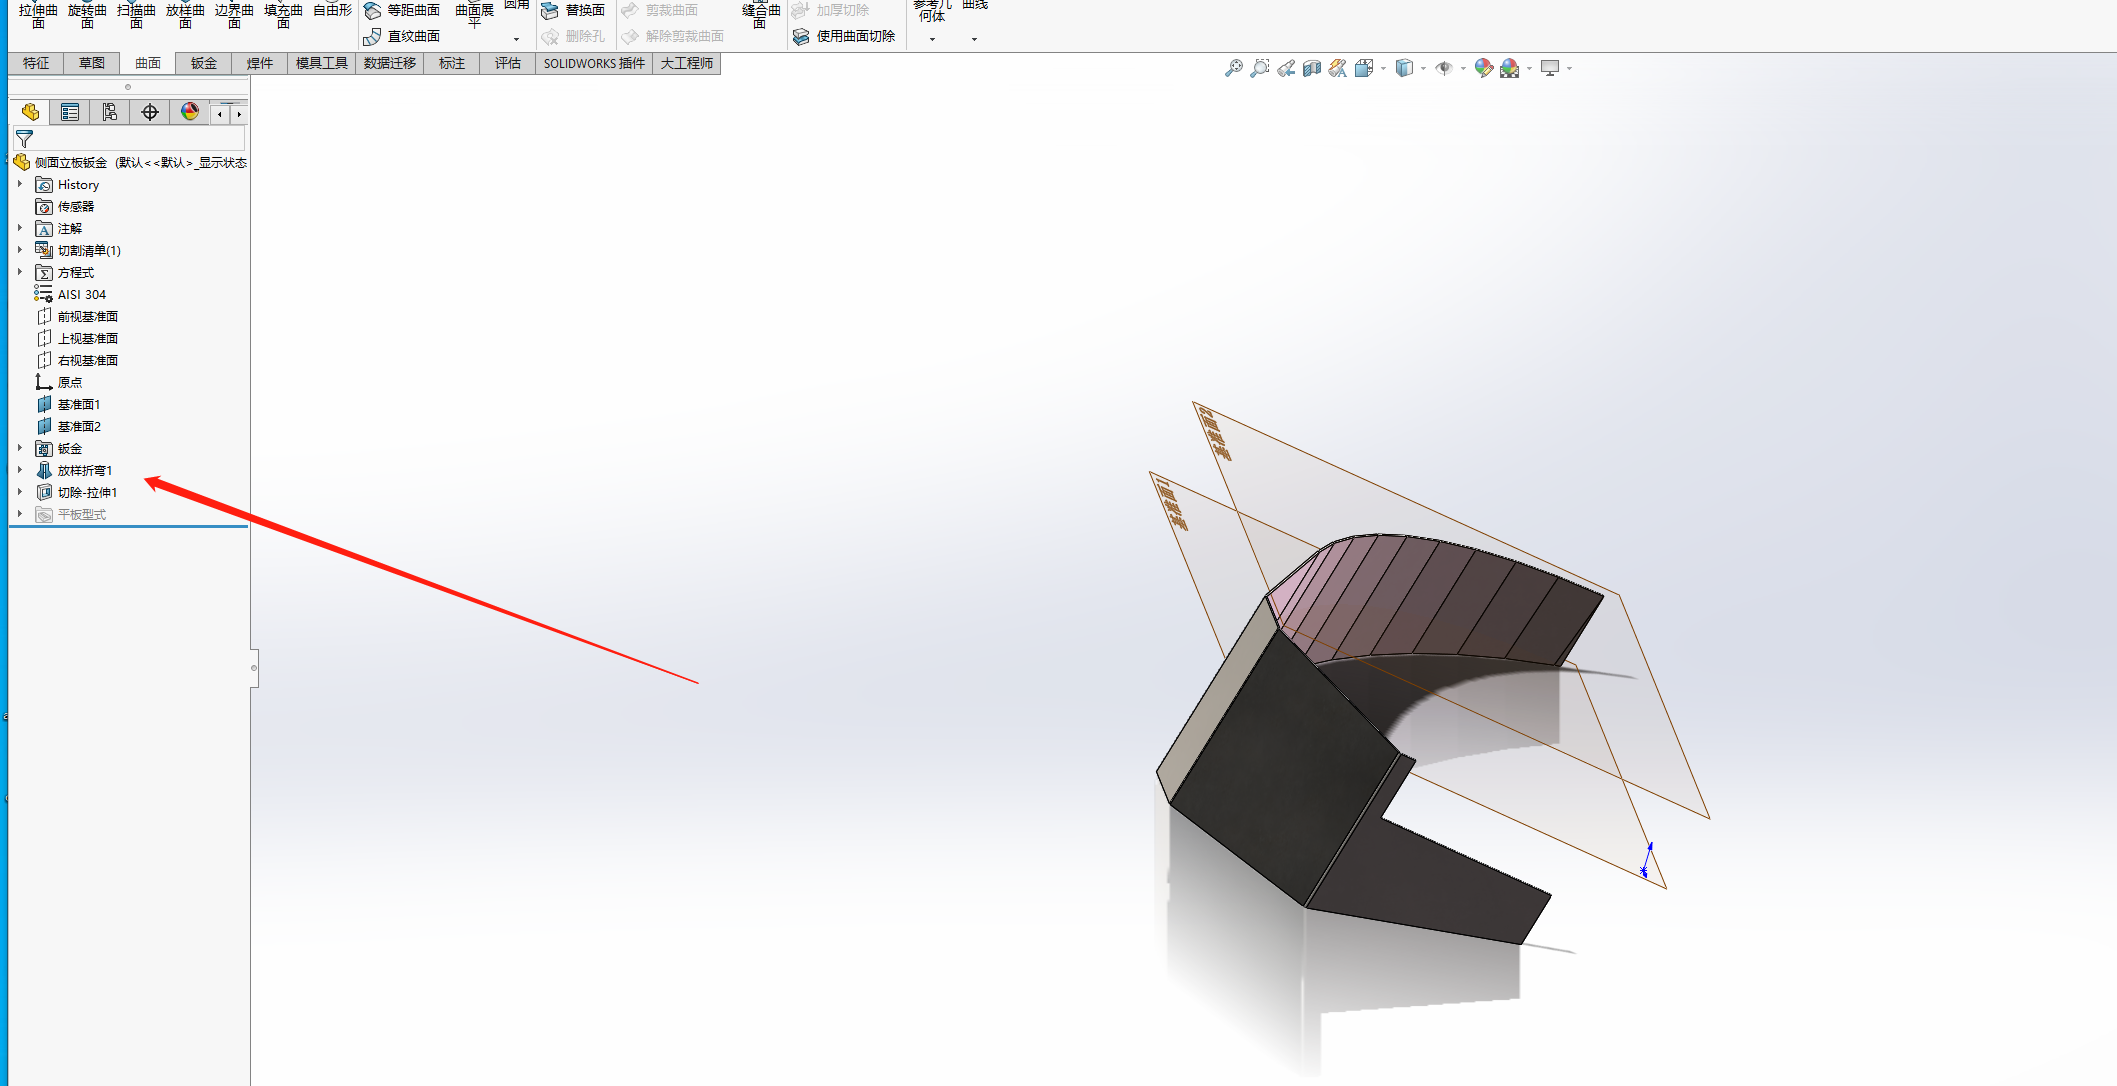Switch to the 数据迁移 data migration tab
Viewport: 2117px width, 1086px height.
(x=390, y=63)
